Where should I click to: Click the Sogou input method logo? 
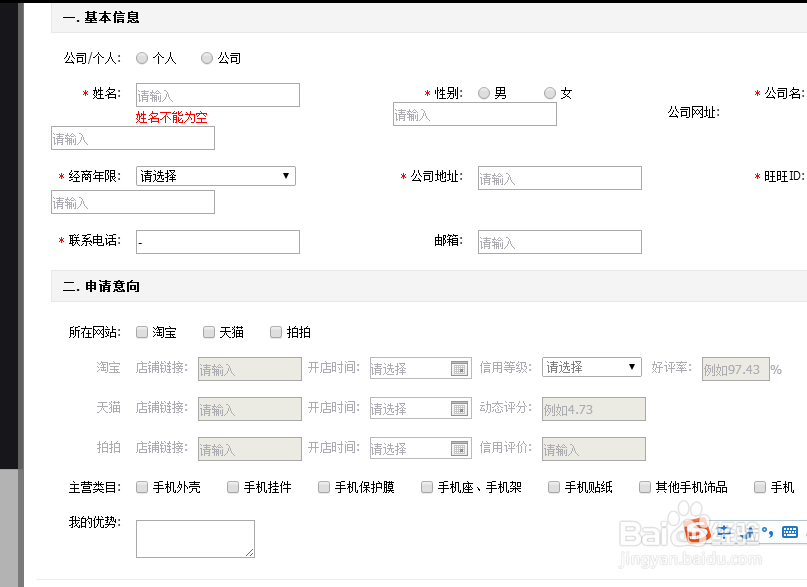point(697,531)
